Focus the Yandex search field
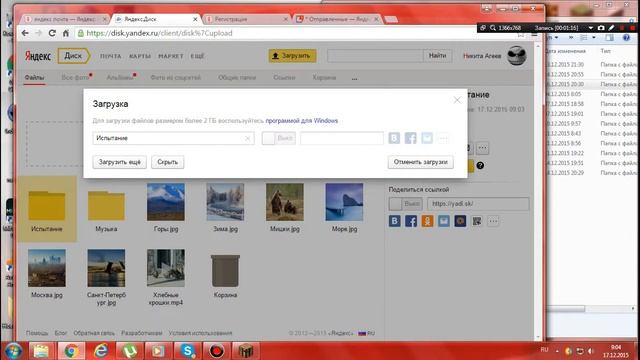Image resolution: width=640 pixels, height=360 pixels. tap(375, 56)
